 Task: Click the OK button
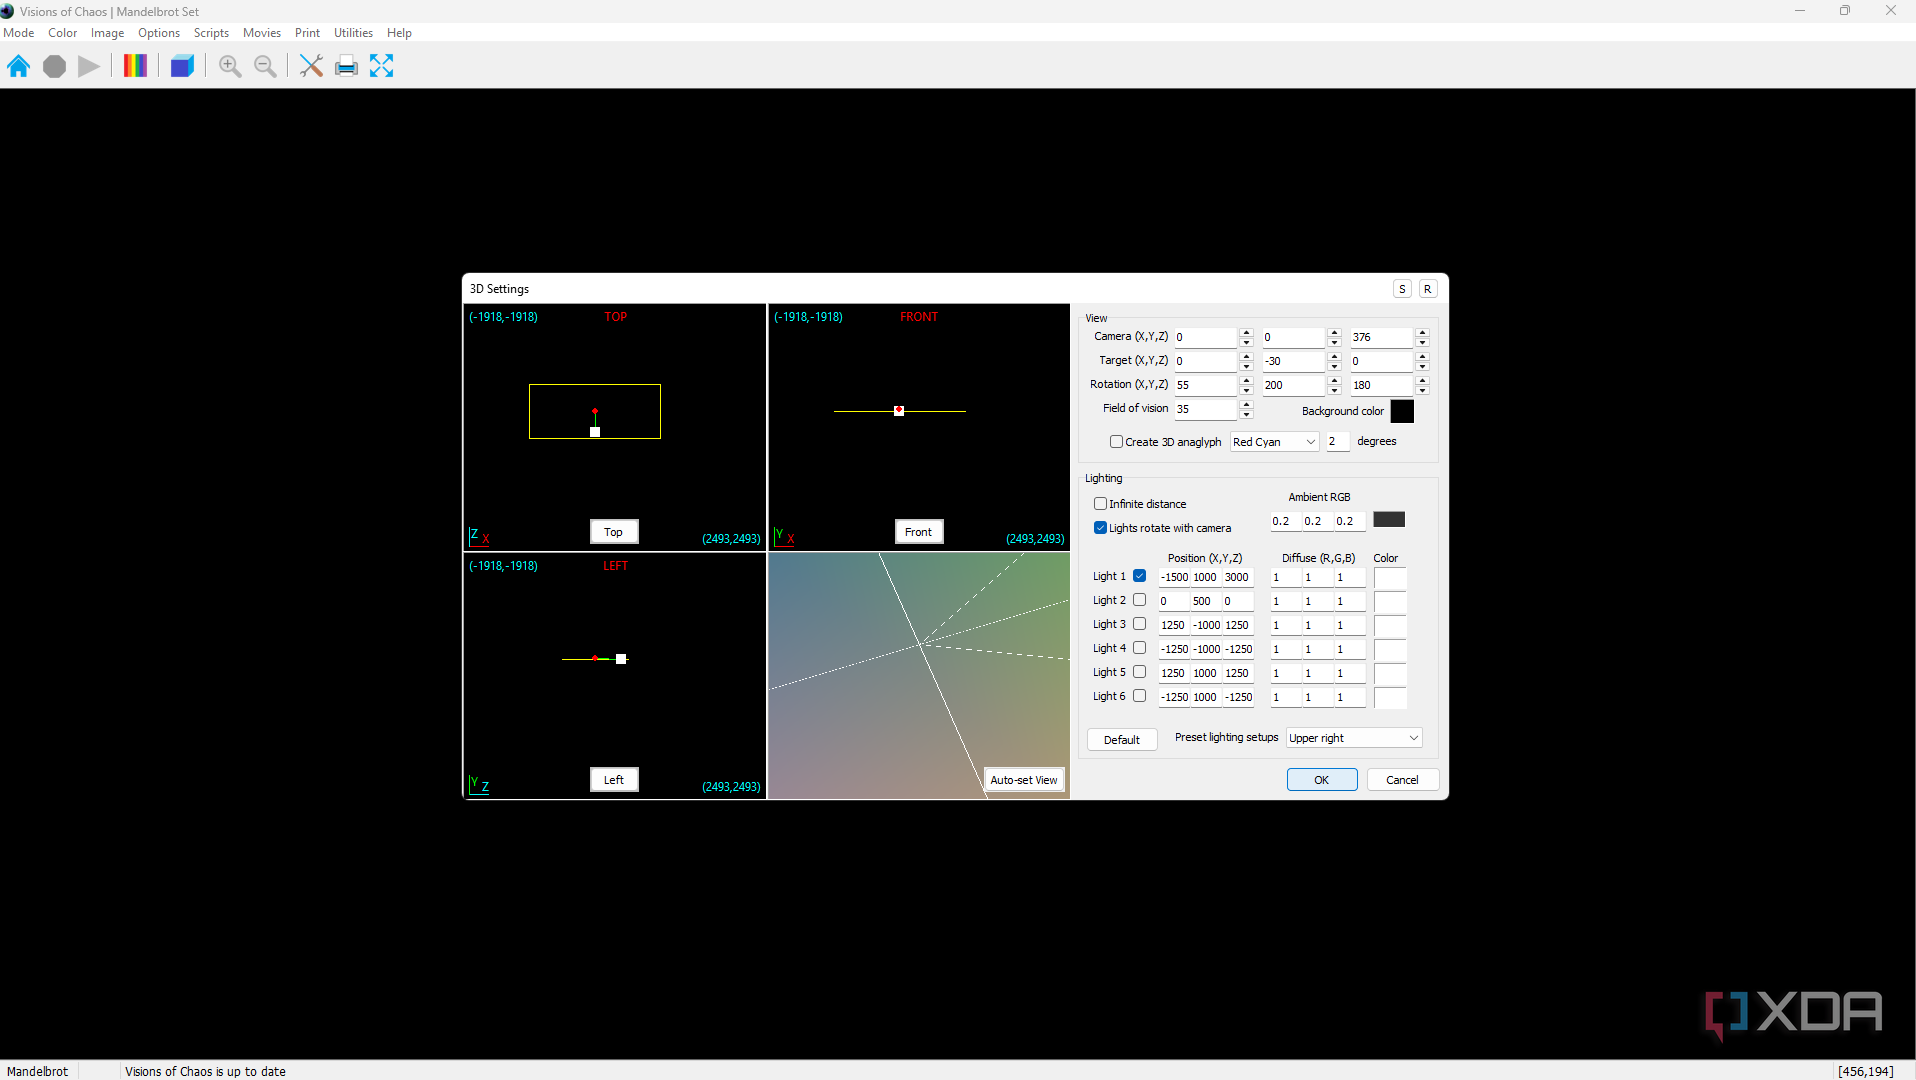[1321, 780]
